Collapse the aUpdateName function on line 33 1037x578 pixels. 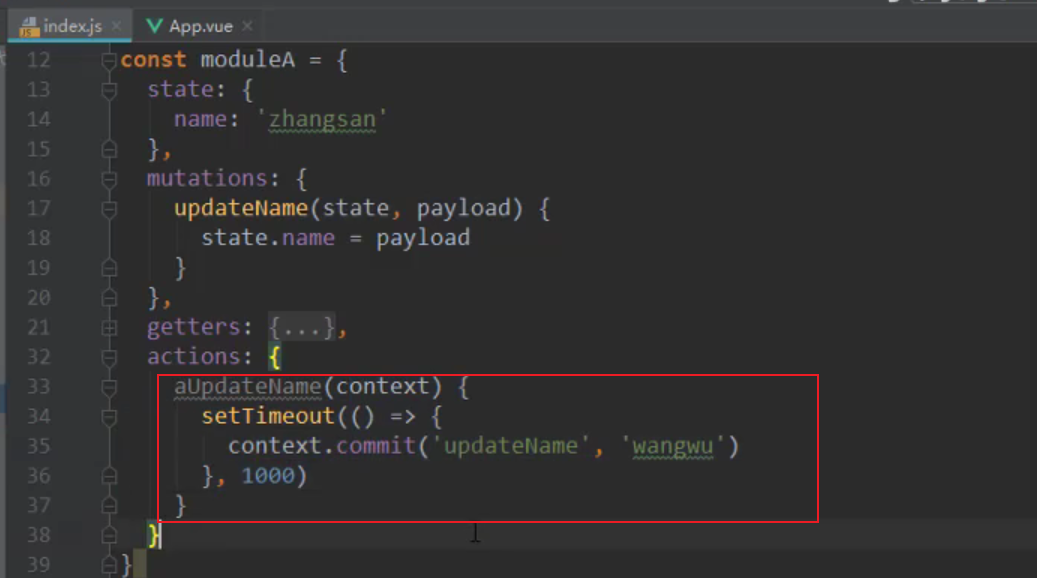point(109,388)
